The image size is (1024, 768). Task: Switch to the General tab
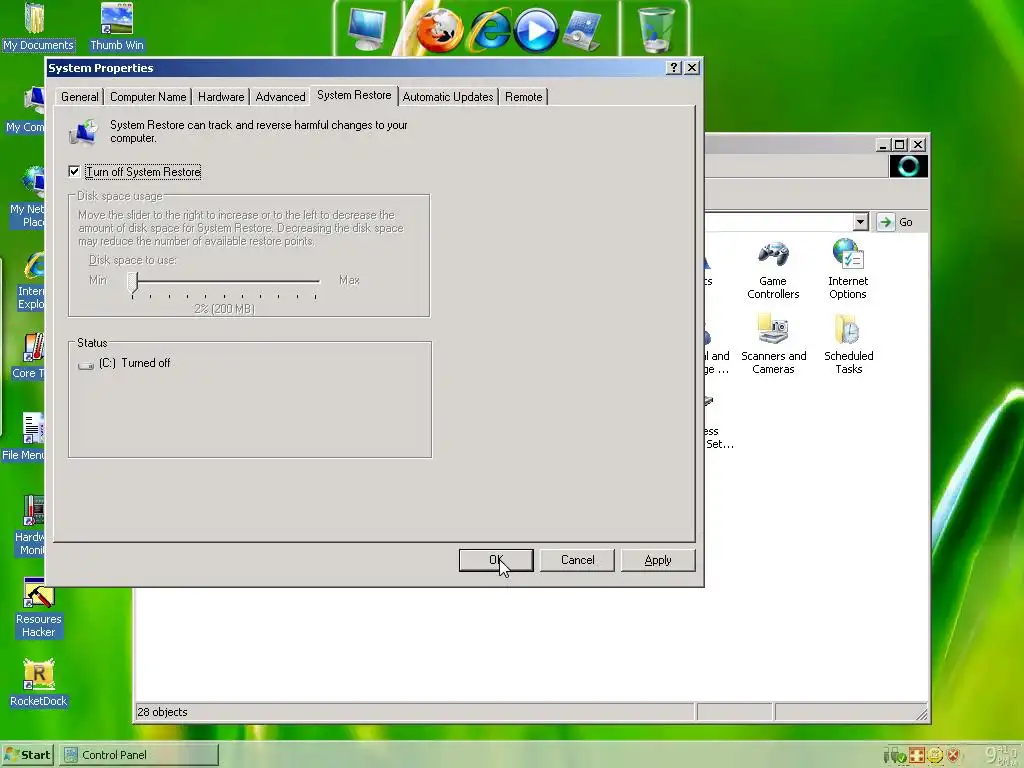(80, 97)
